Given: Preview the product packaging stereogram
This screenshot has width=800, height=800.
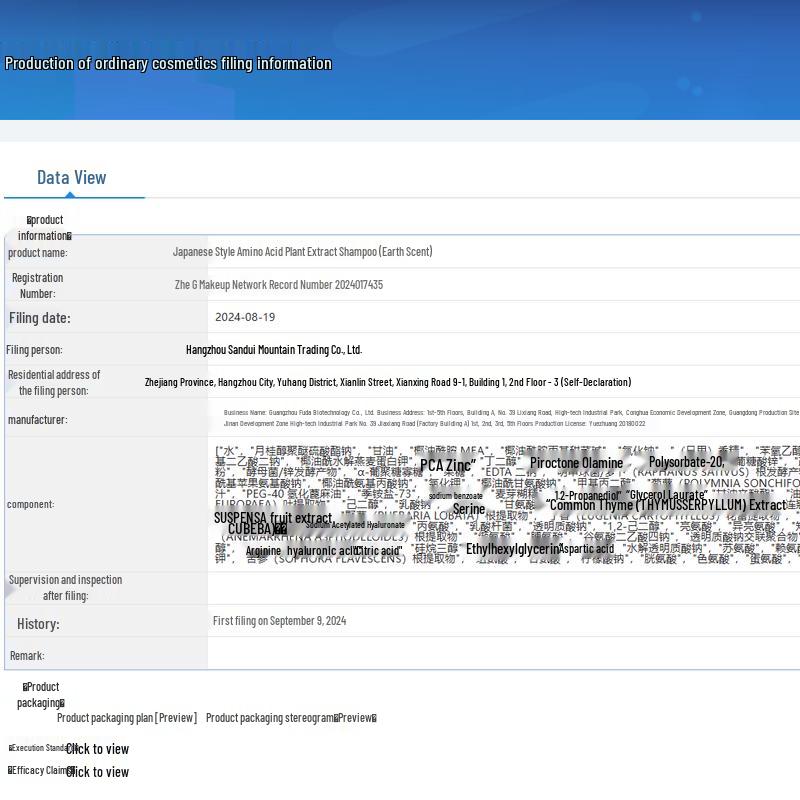Looking at the screenshot, I should [290, 718].
